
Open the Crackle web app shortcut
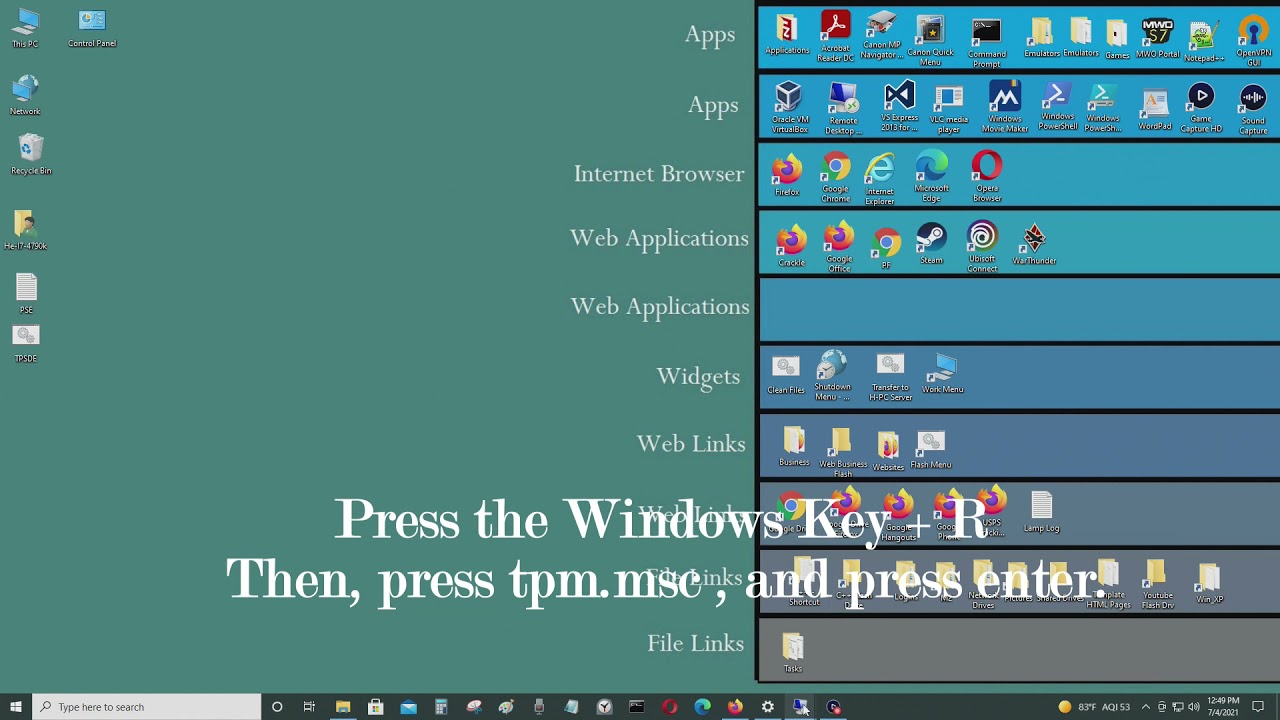pyautogui.click(x=791, y=246)
